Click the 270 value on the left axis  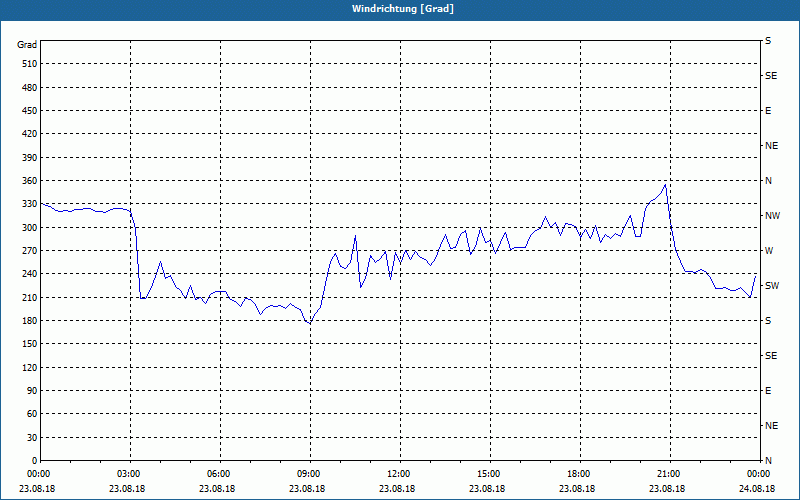coord(30,251)
